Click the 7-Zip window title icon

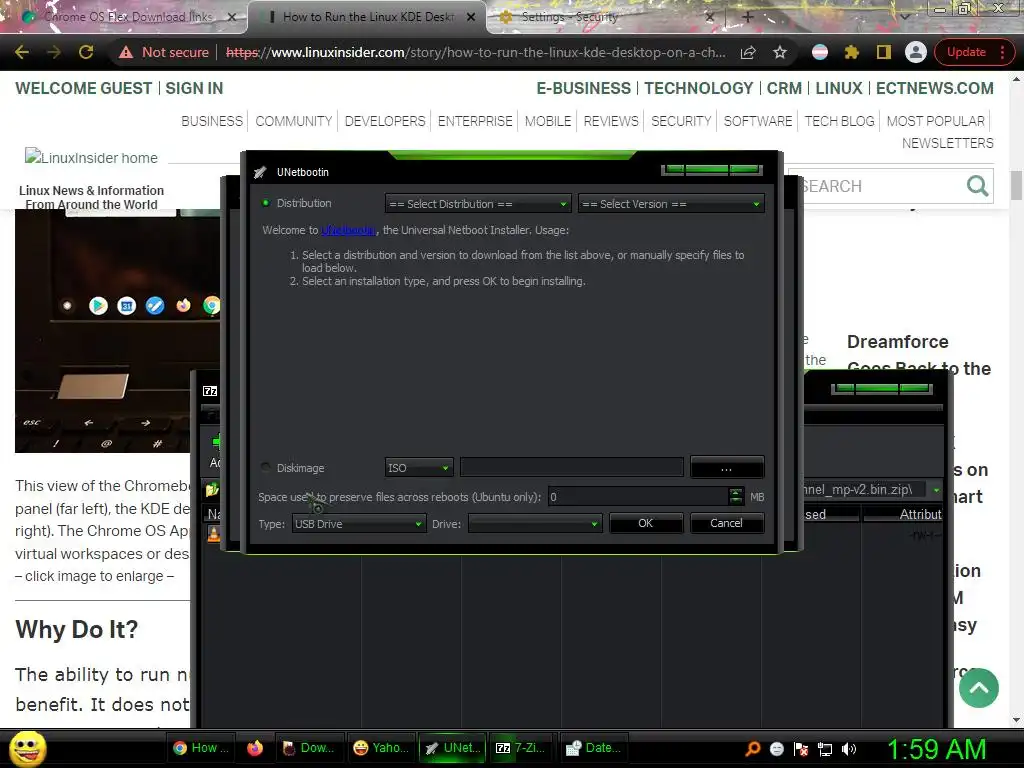click(x=210, y=391)
